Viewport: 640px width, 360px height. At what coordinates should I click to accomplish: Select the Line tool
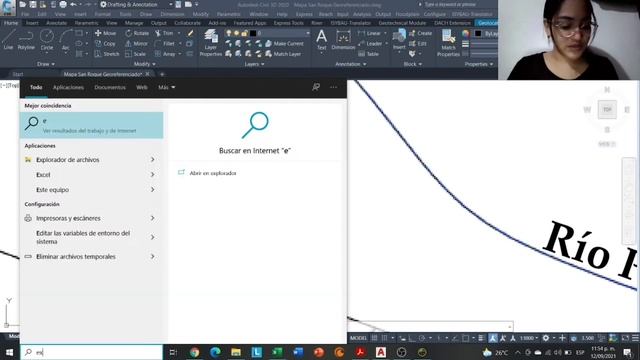pos(8,40)
